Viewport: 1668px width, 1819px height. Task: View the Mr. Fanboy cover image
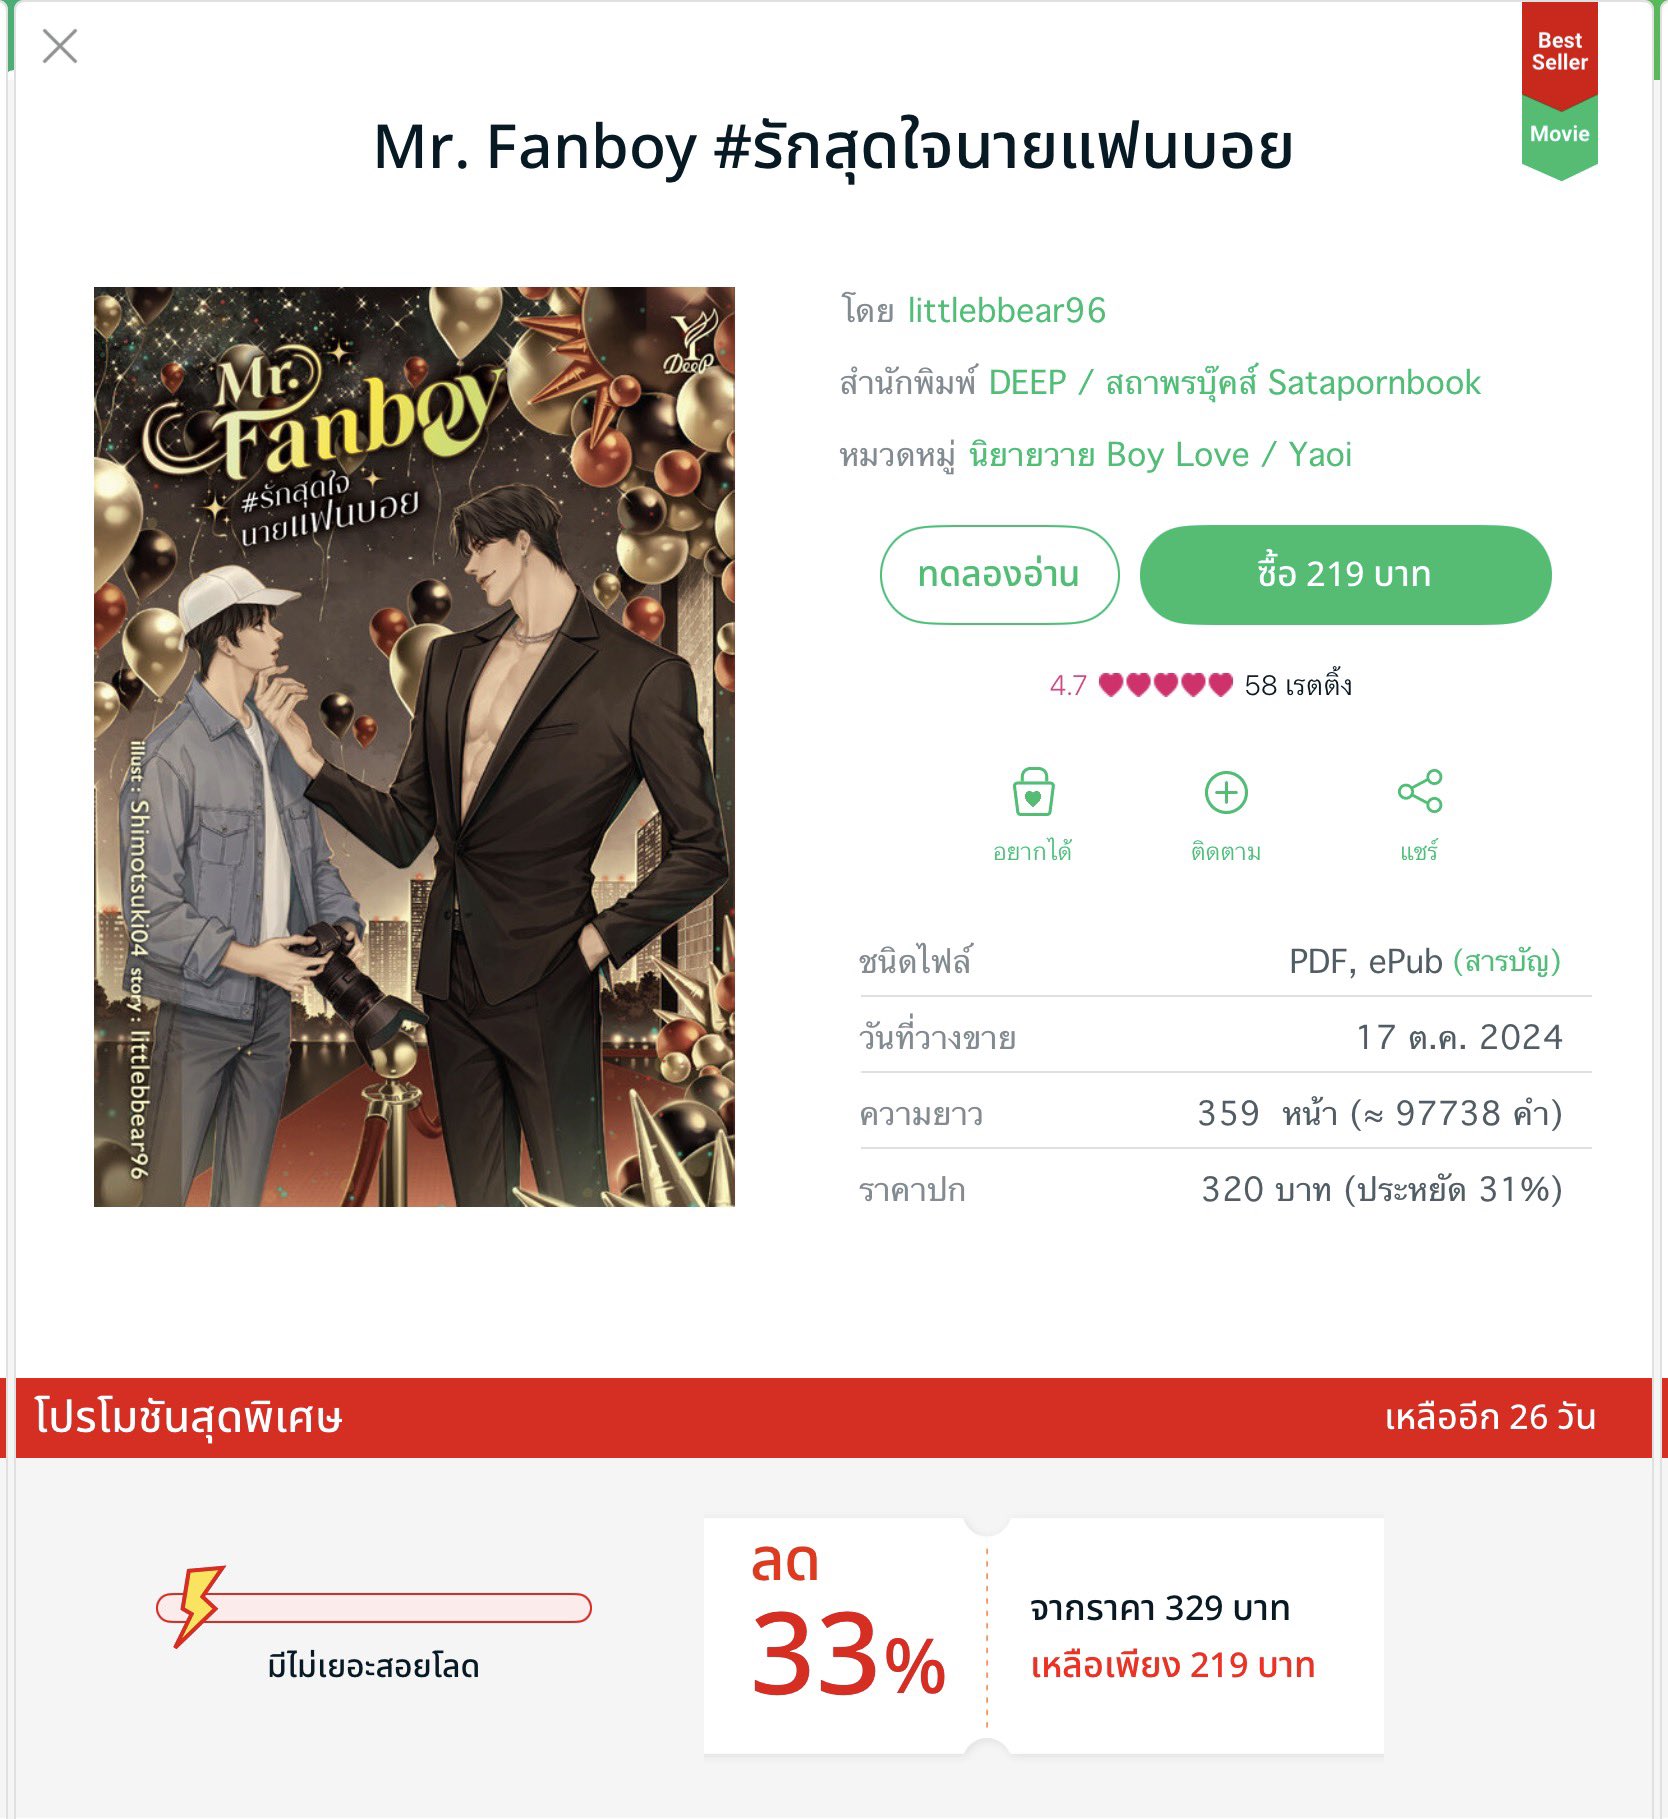pos(414,747)
